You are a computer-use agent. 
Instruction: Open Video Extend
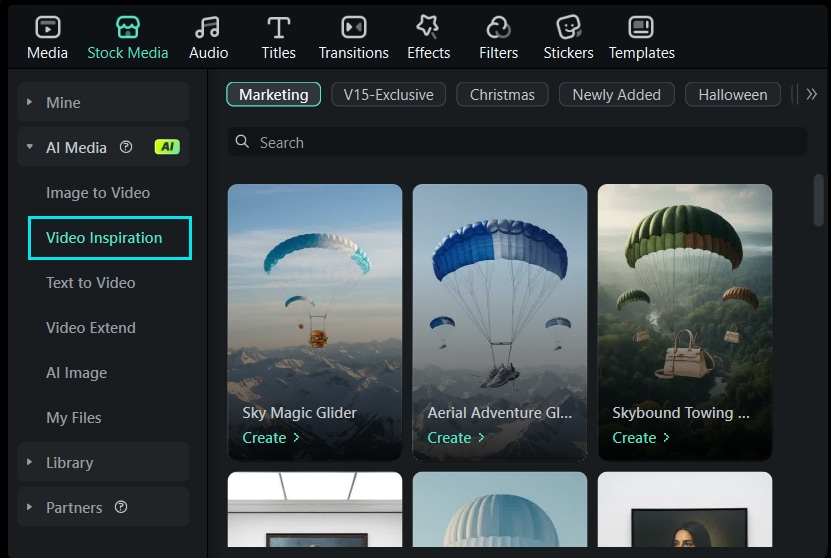click(x=91, y=328)
